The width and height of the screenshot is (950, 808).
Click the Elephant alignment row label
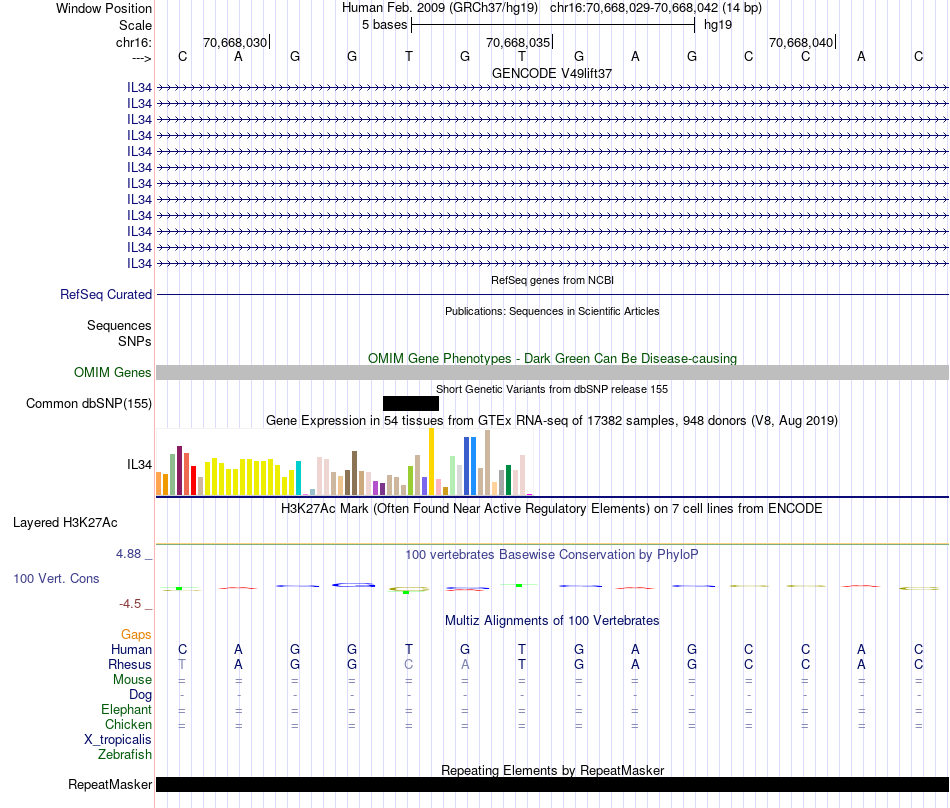(127, 709)
